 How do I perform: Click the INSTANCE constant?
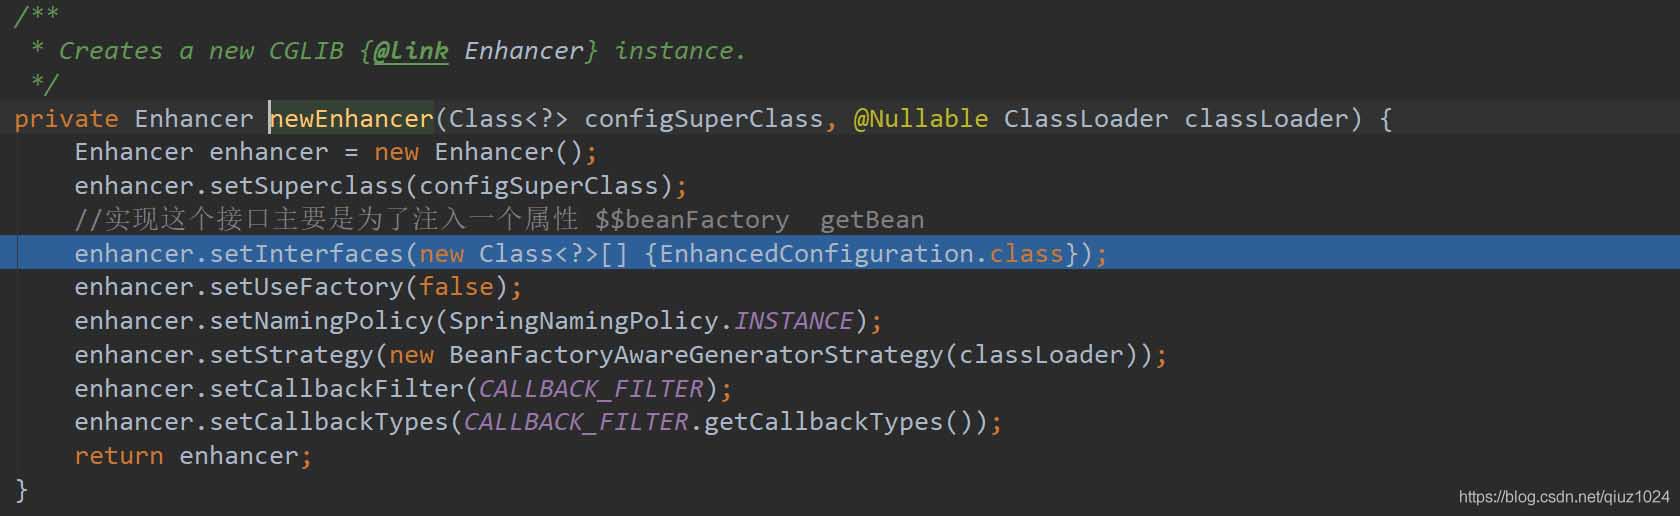[x=793, y=321]
